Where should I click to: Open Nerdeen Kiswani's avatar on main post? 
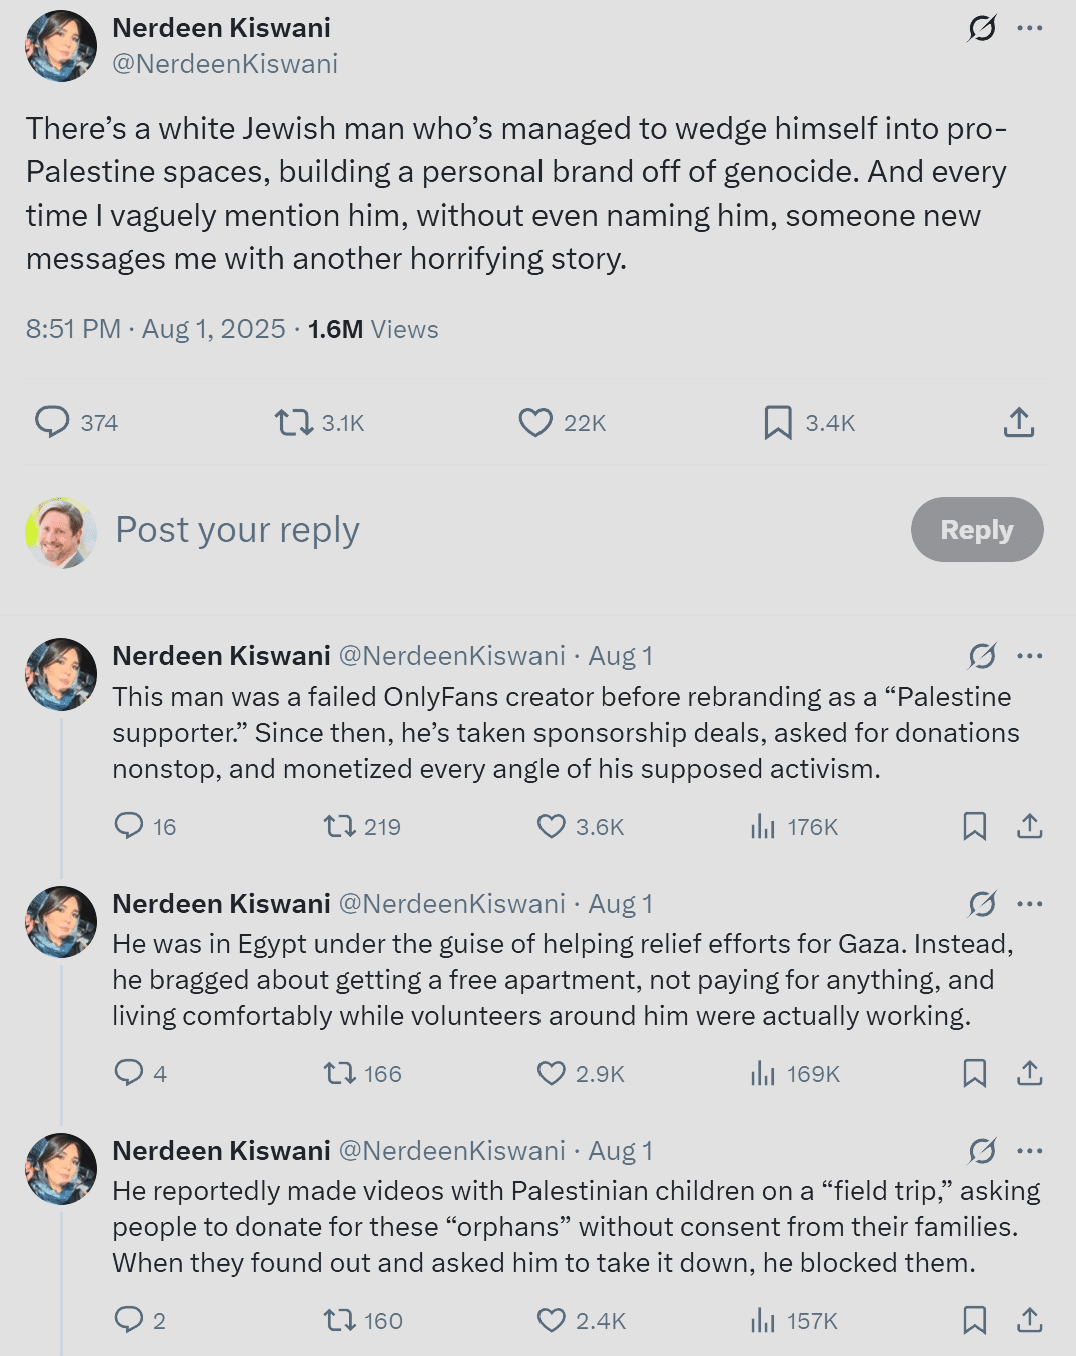tap(61, 46)
